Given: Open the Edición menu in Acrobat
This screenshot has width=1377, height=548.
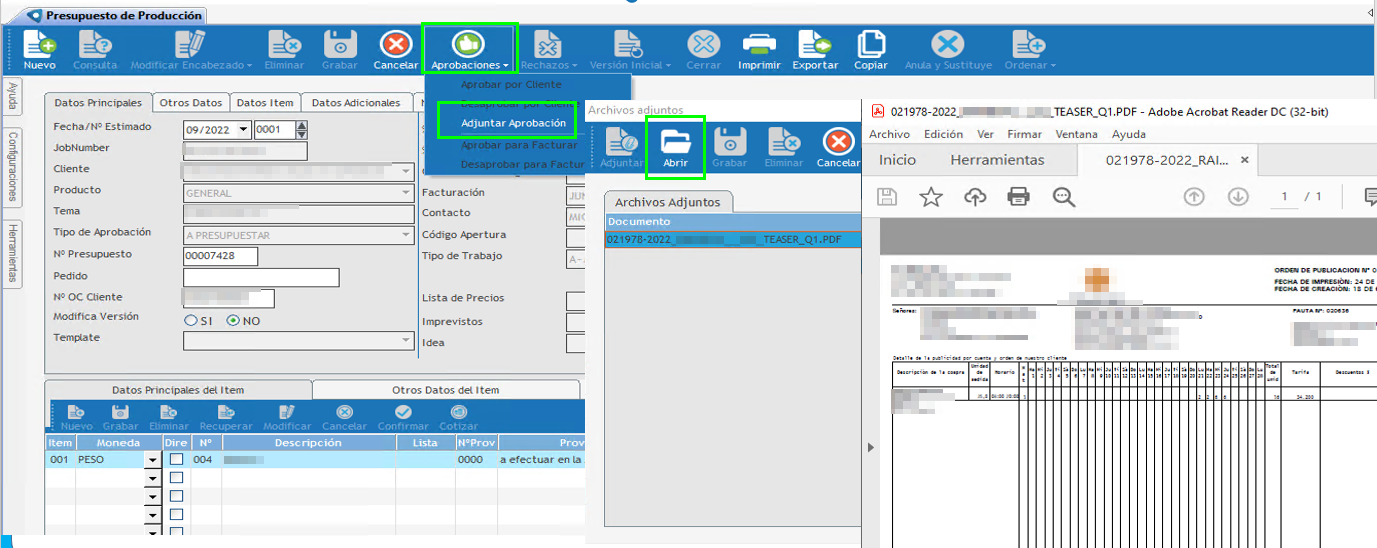Looking at the screenshot, I should pos(943,134).
